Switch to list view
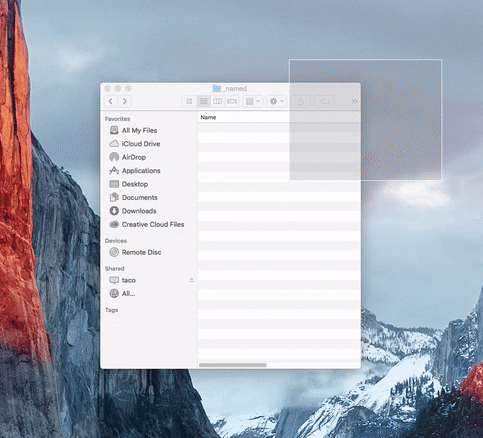483x438 pixels. 203,101
